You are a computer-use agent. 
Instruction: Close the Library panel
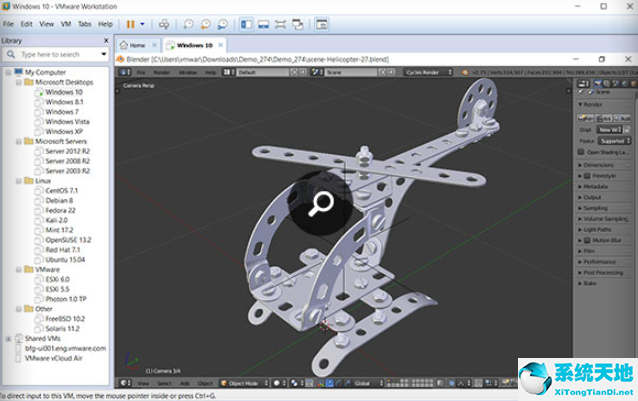tap(106, 40)
